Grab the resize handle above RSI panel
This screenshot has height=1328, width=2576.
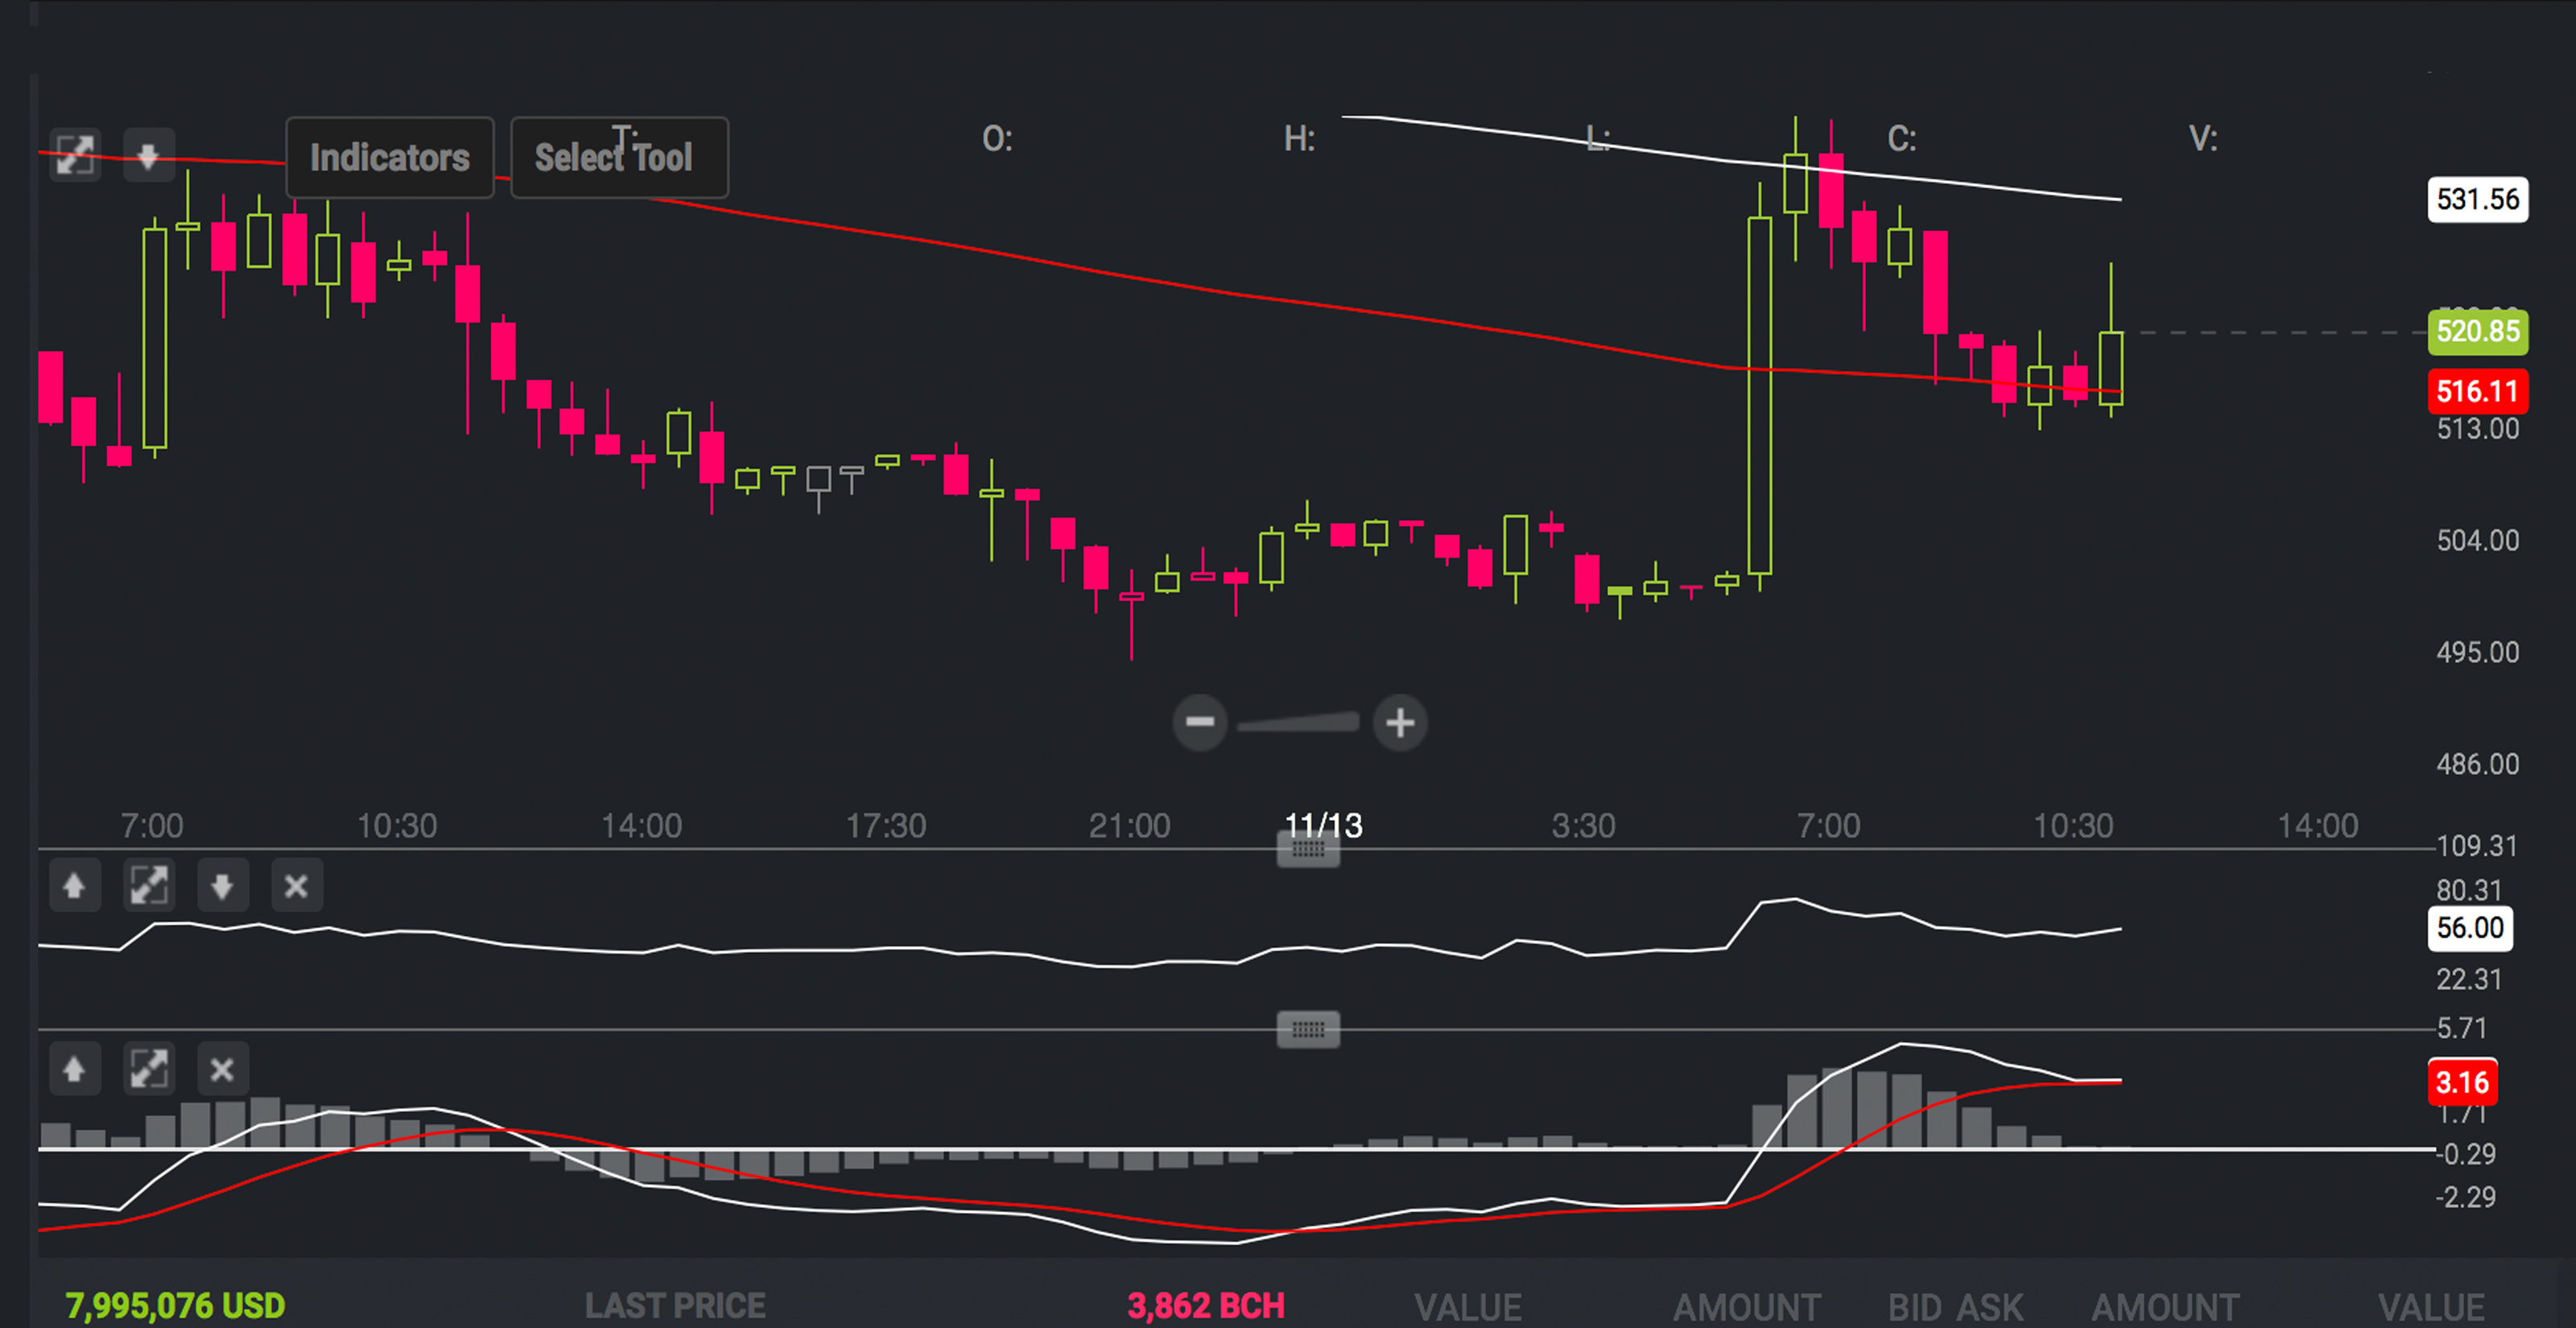[x=1308, y=850]
